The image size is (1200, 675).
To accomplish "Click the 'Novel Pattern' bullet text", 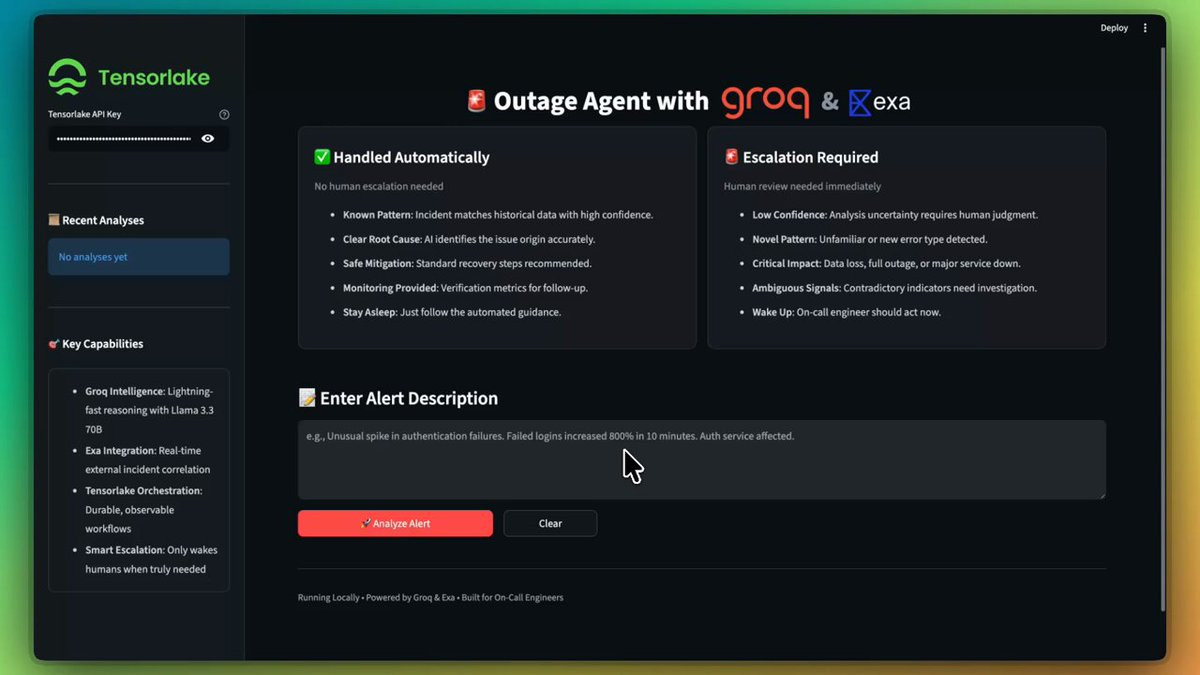I will [870, 239].
